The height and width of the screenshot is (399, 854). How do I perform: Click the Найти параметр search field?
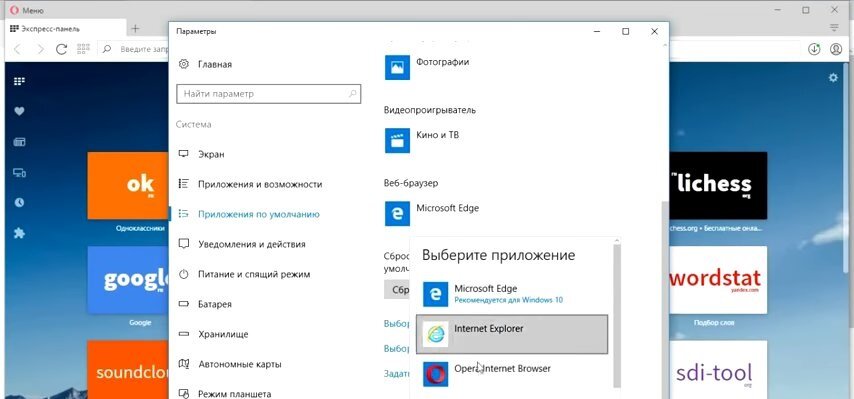click(269, 94)
